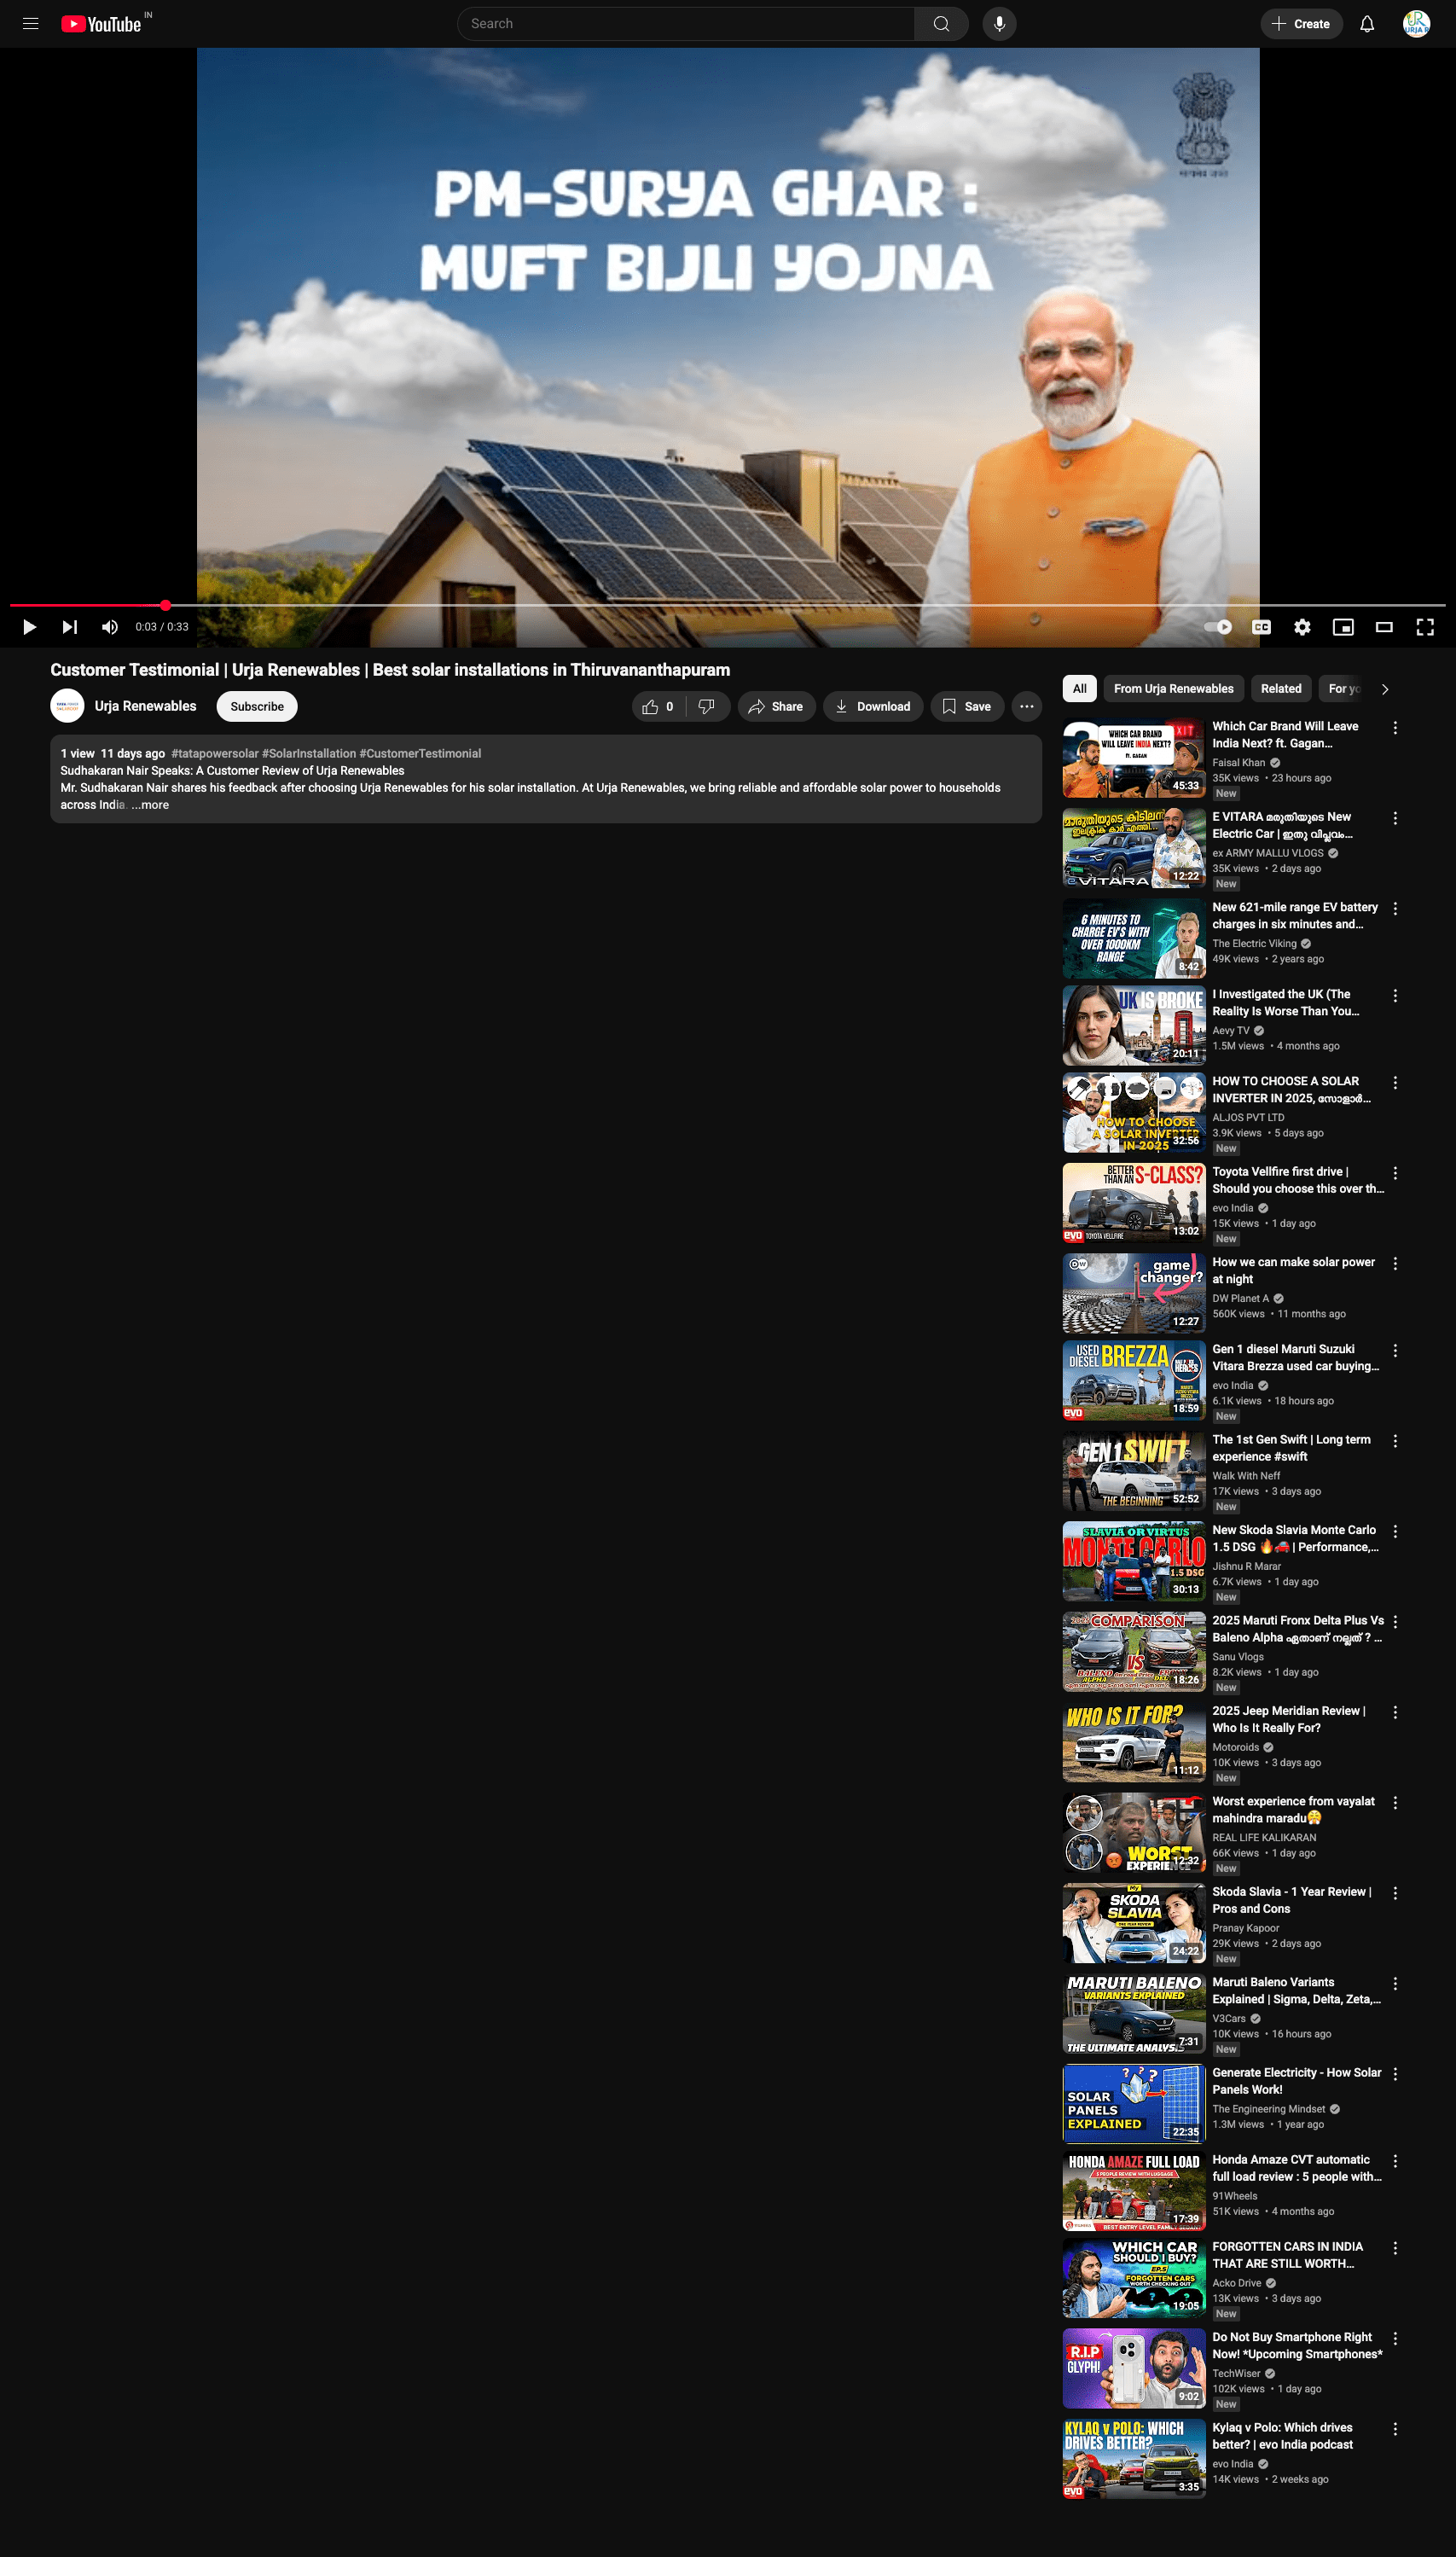The height and width of the screenshot is (2557, 1456).
Task: Share this video
Action: [x=776, y=706]
